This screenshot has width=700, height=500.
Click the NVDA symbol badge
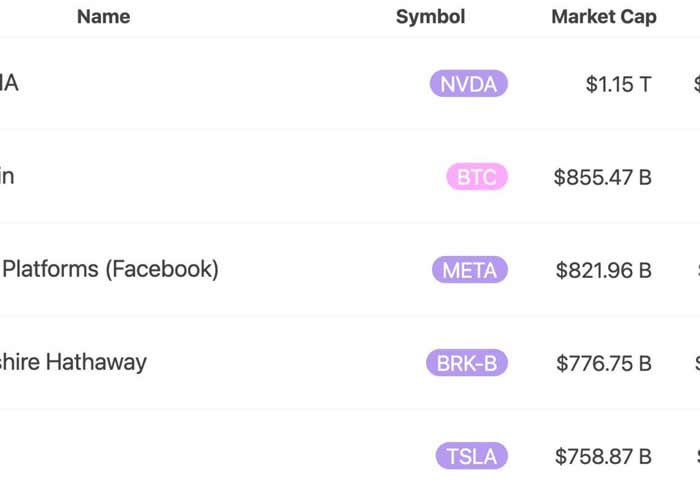469,83
